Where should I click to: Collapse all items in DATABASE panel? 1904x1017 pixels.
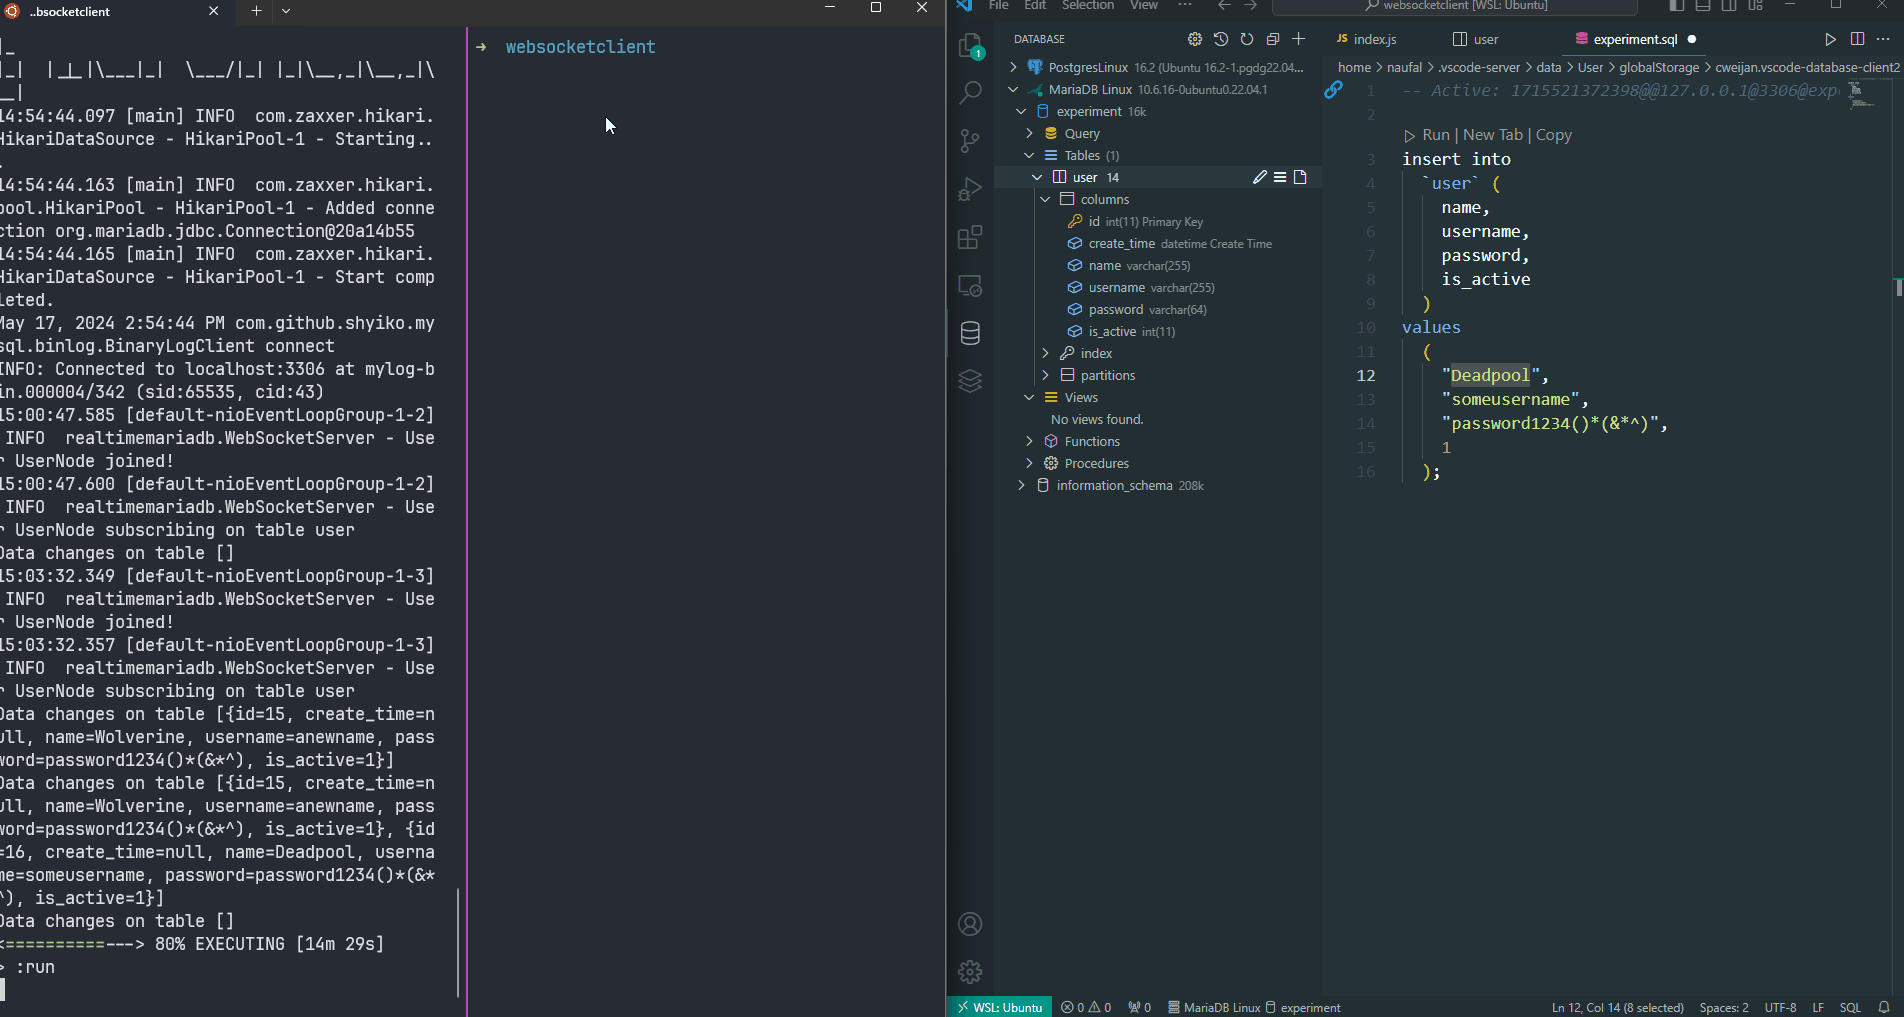1273,39
